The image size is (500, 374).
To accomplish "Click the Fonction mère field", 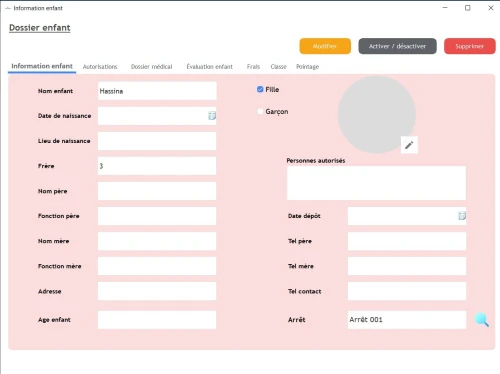I will [157, 266].
